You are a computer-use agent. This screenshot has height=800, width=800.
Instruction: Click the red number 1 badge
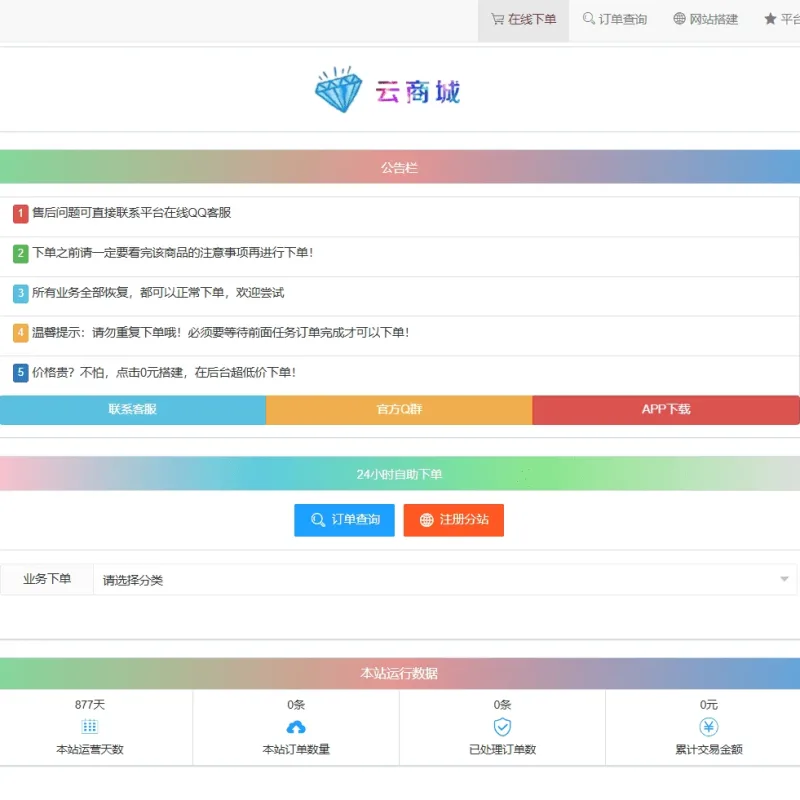(20, 213)
